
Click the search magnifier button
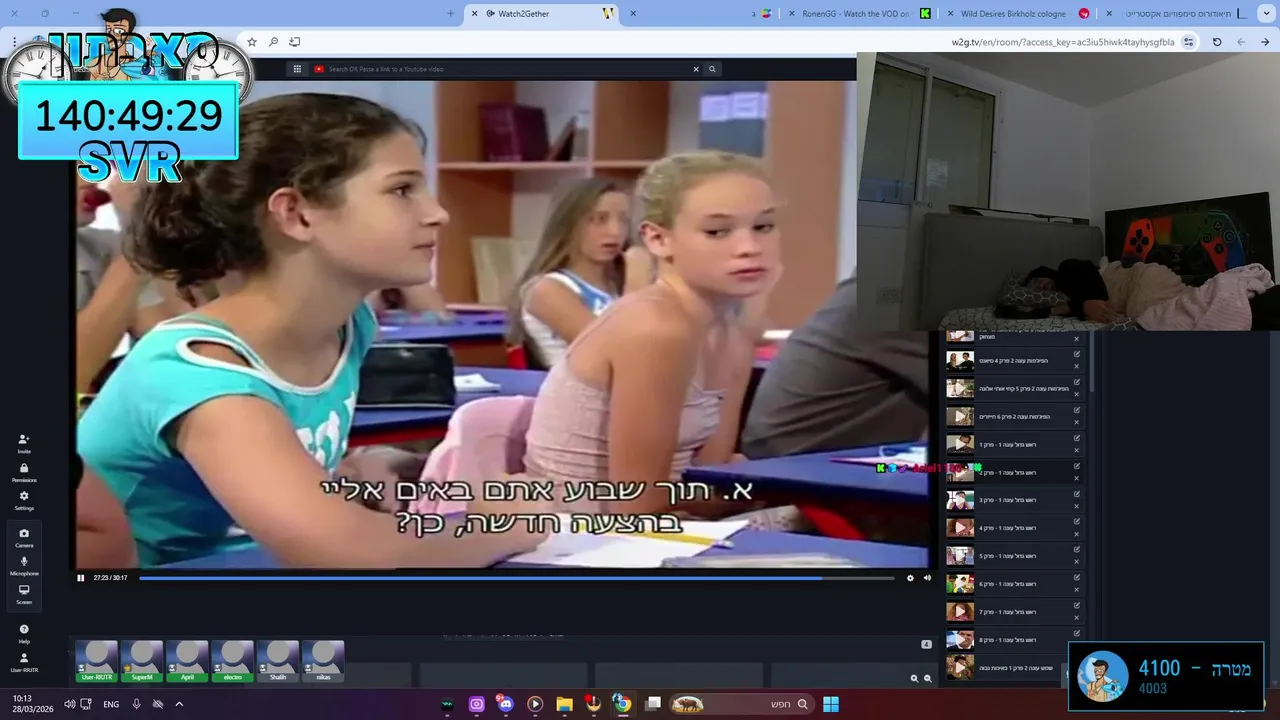[x=712, y=69]
